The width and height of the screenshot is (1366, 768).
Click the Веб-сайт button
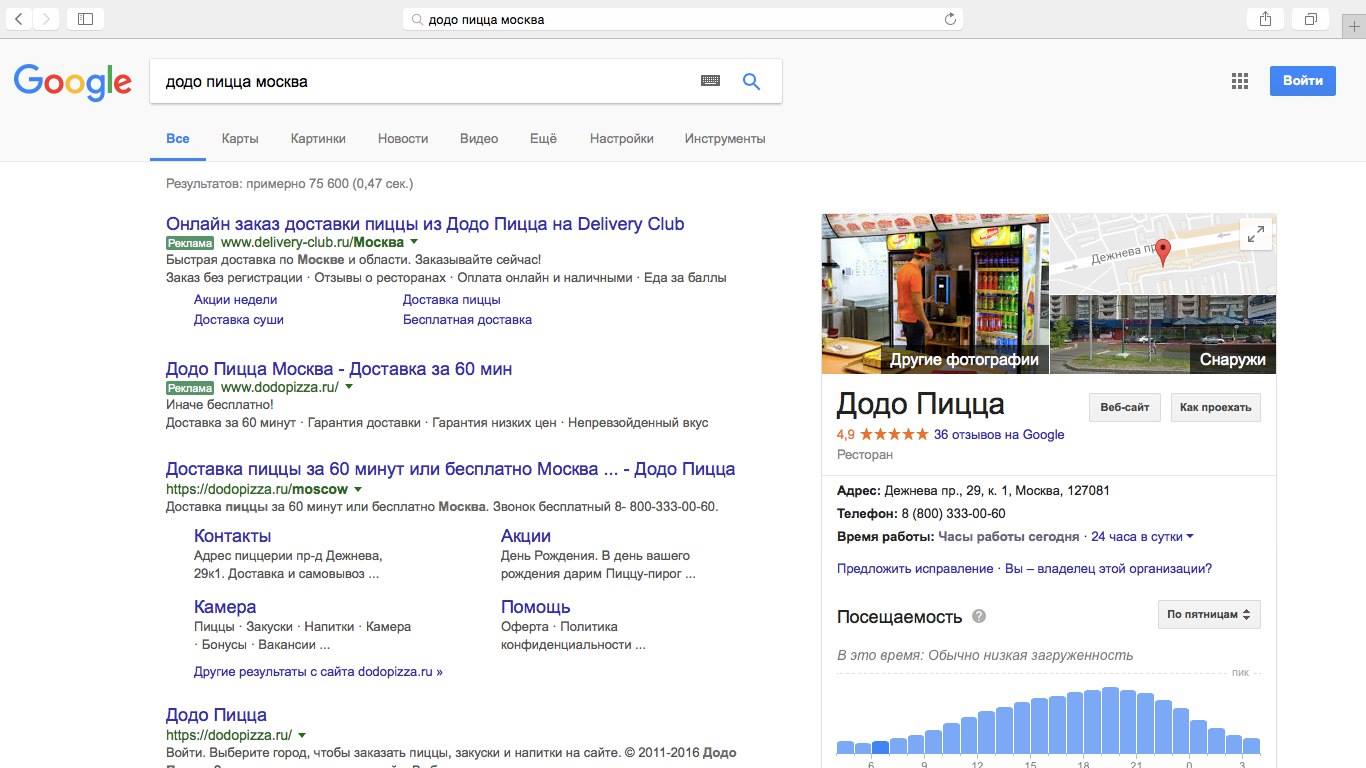pyautogui.click(x=1125, y=408)
